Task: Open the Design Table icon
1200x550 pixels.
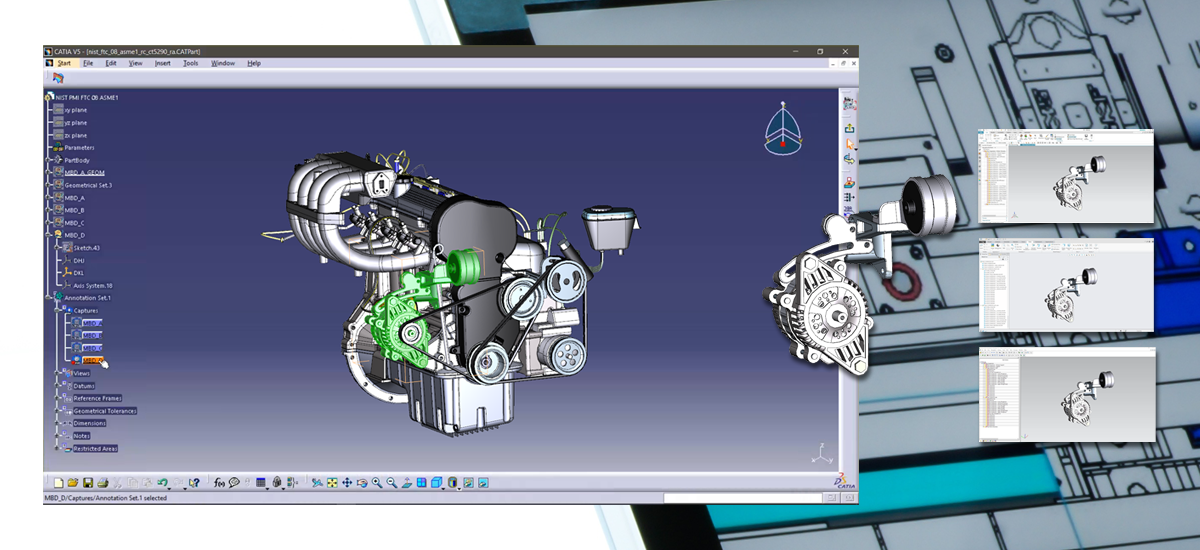Action: point(260,483)
